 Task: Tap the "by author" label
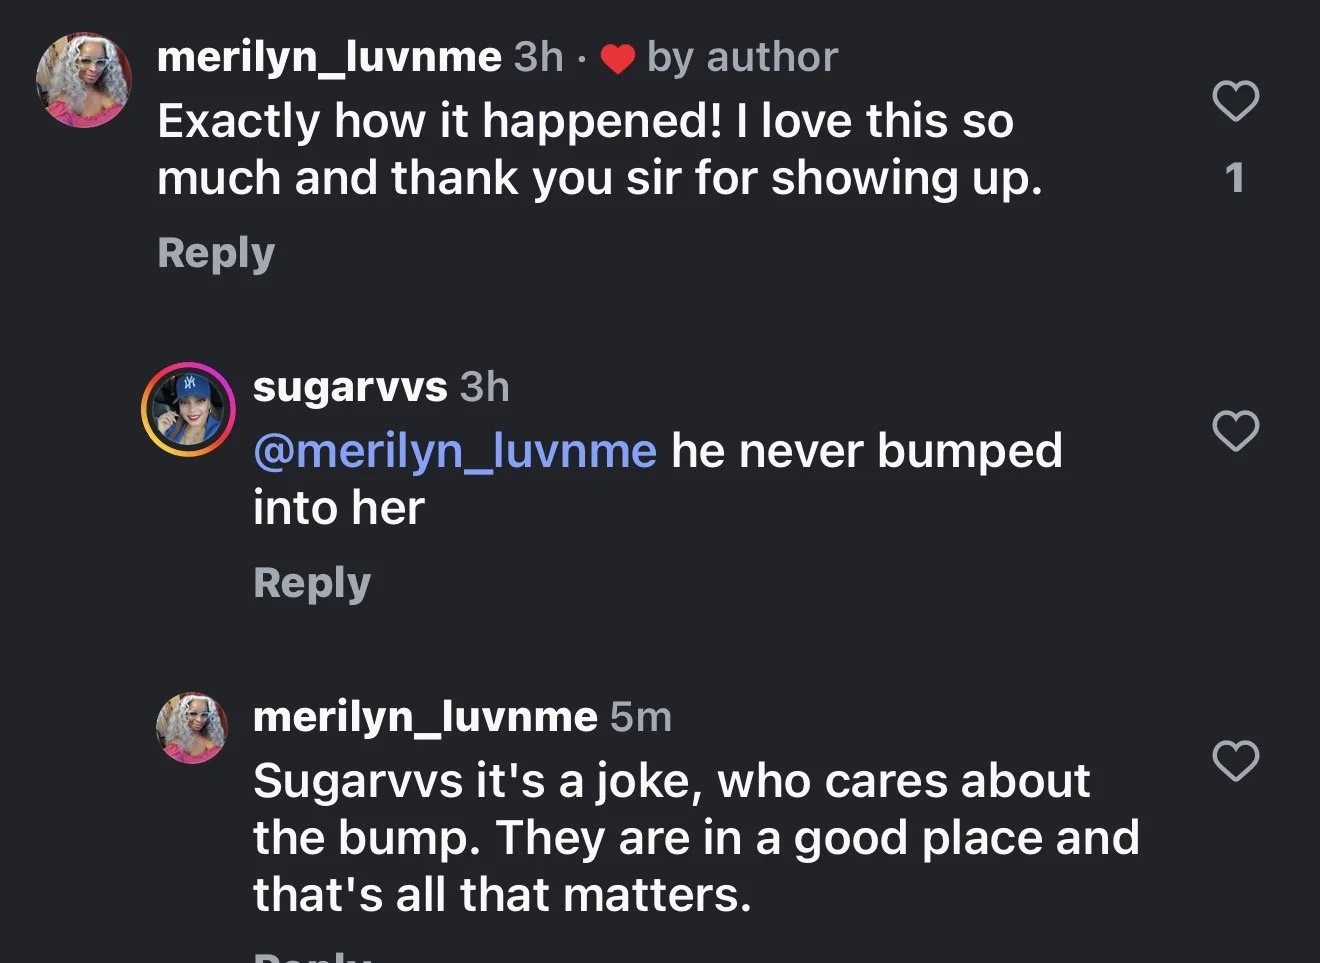coord(742,57)
